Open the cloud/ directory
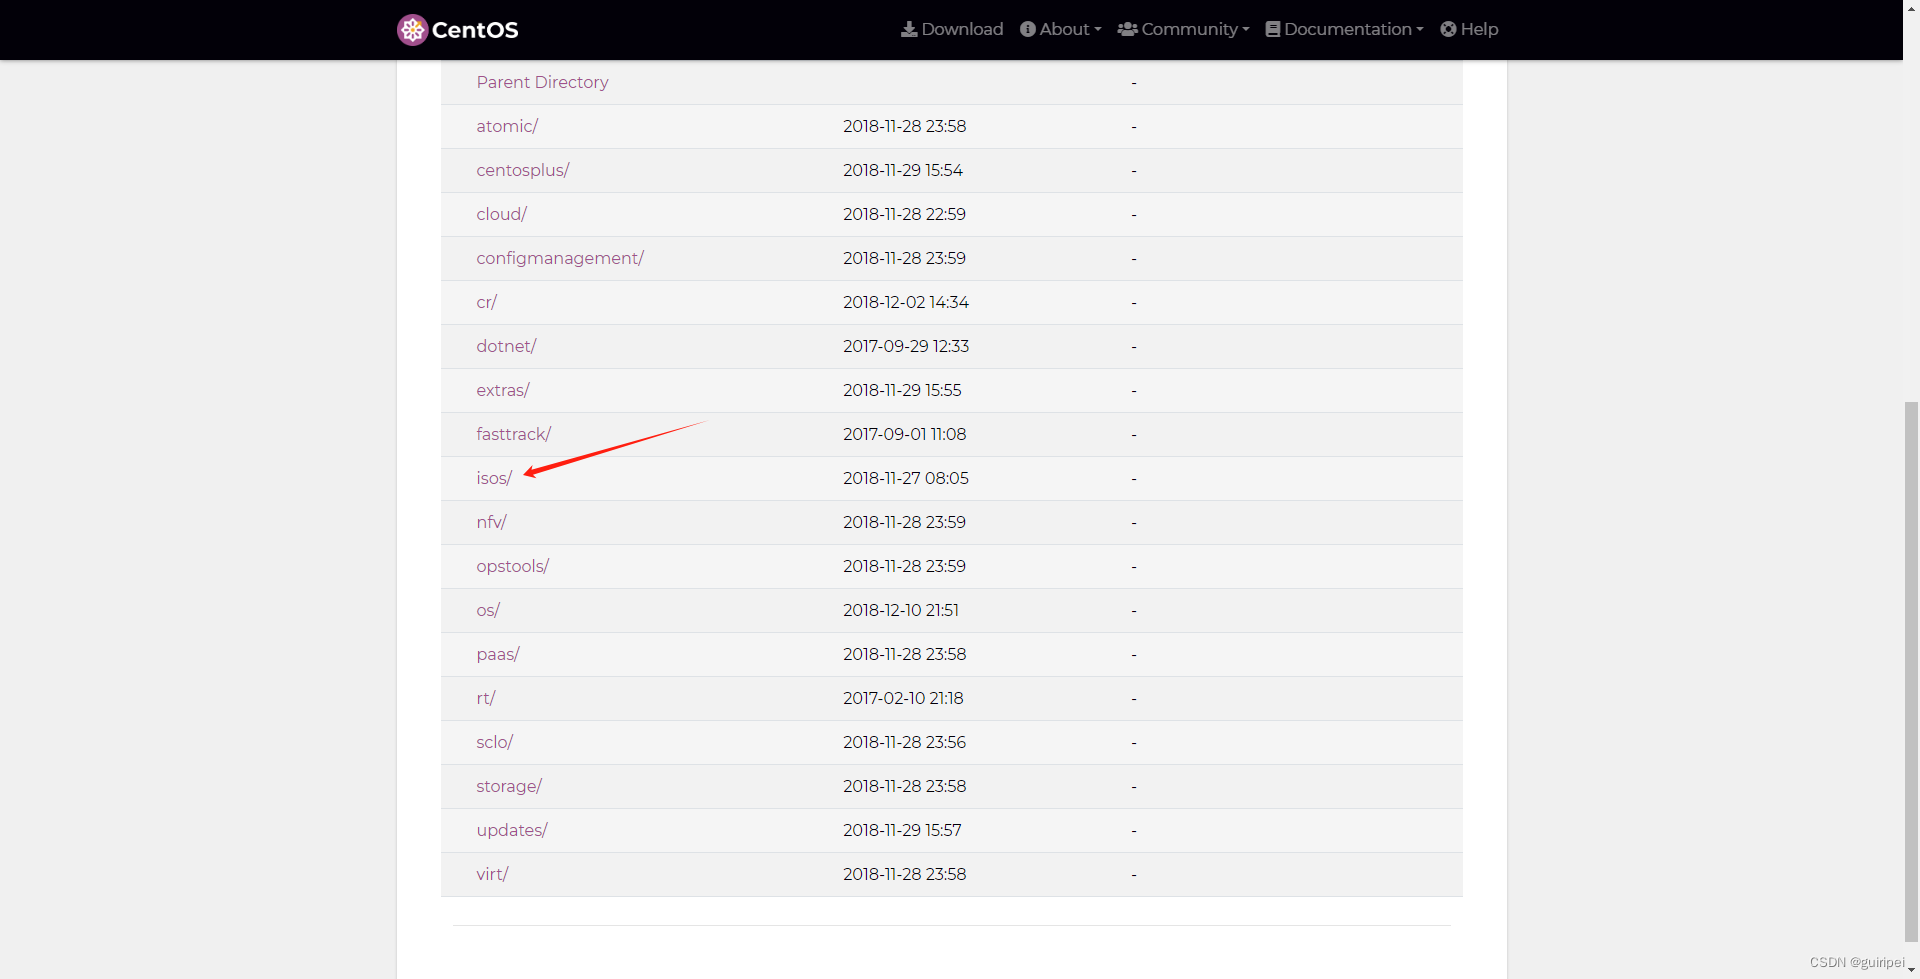The height and width of the screenshot is (979, 1920). [x=501, y=214]
